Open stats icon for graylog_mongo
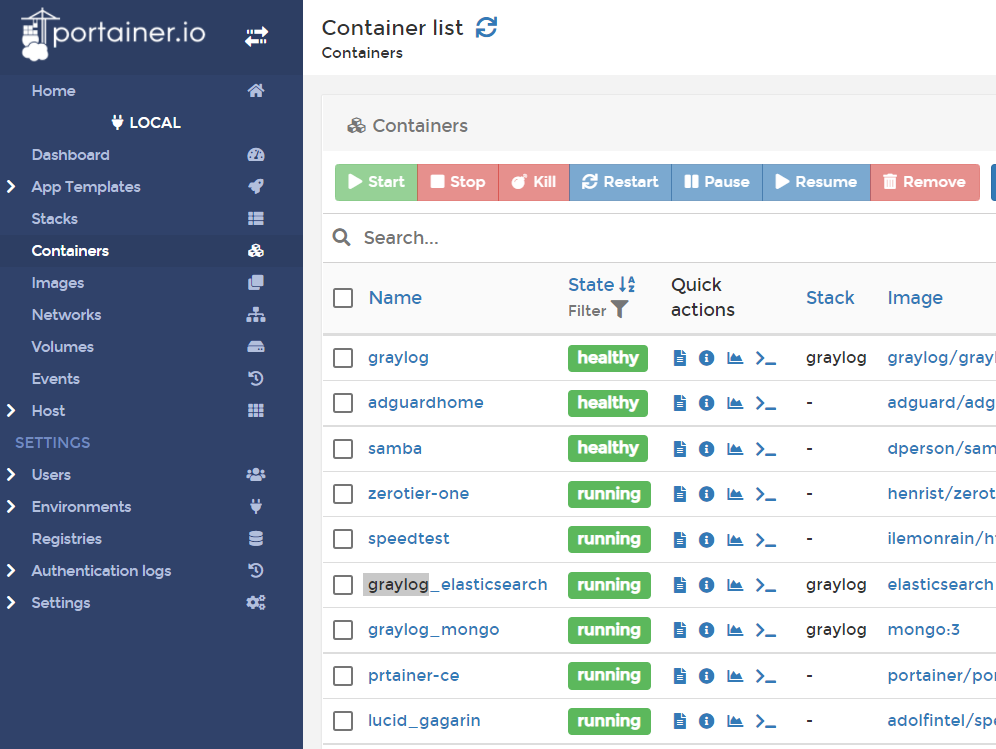This screenshot has height=749, width=996. pyautogui.click(x=735, y=630)
